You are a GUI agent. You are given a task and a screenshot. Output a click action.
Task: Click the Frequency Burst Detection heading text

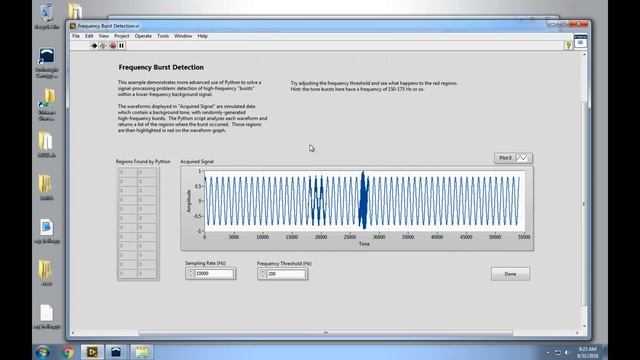click(x=161, y=67)
